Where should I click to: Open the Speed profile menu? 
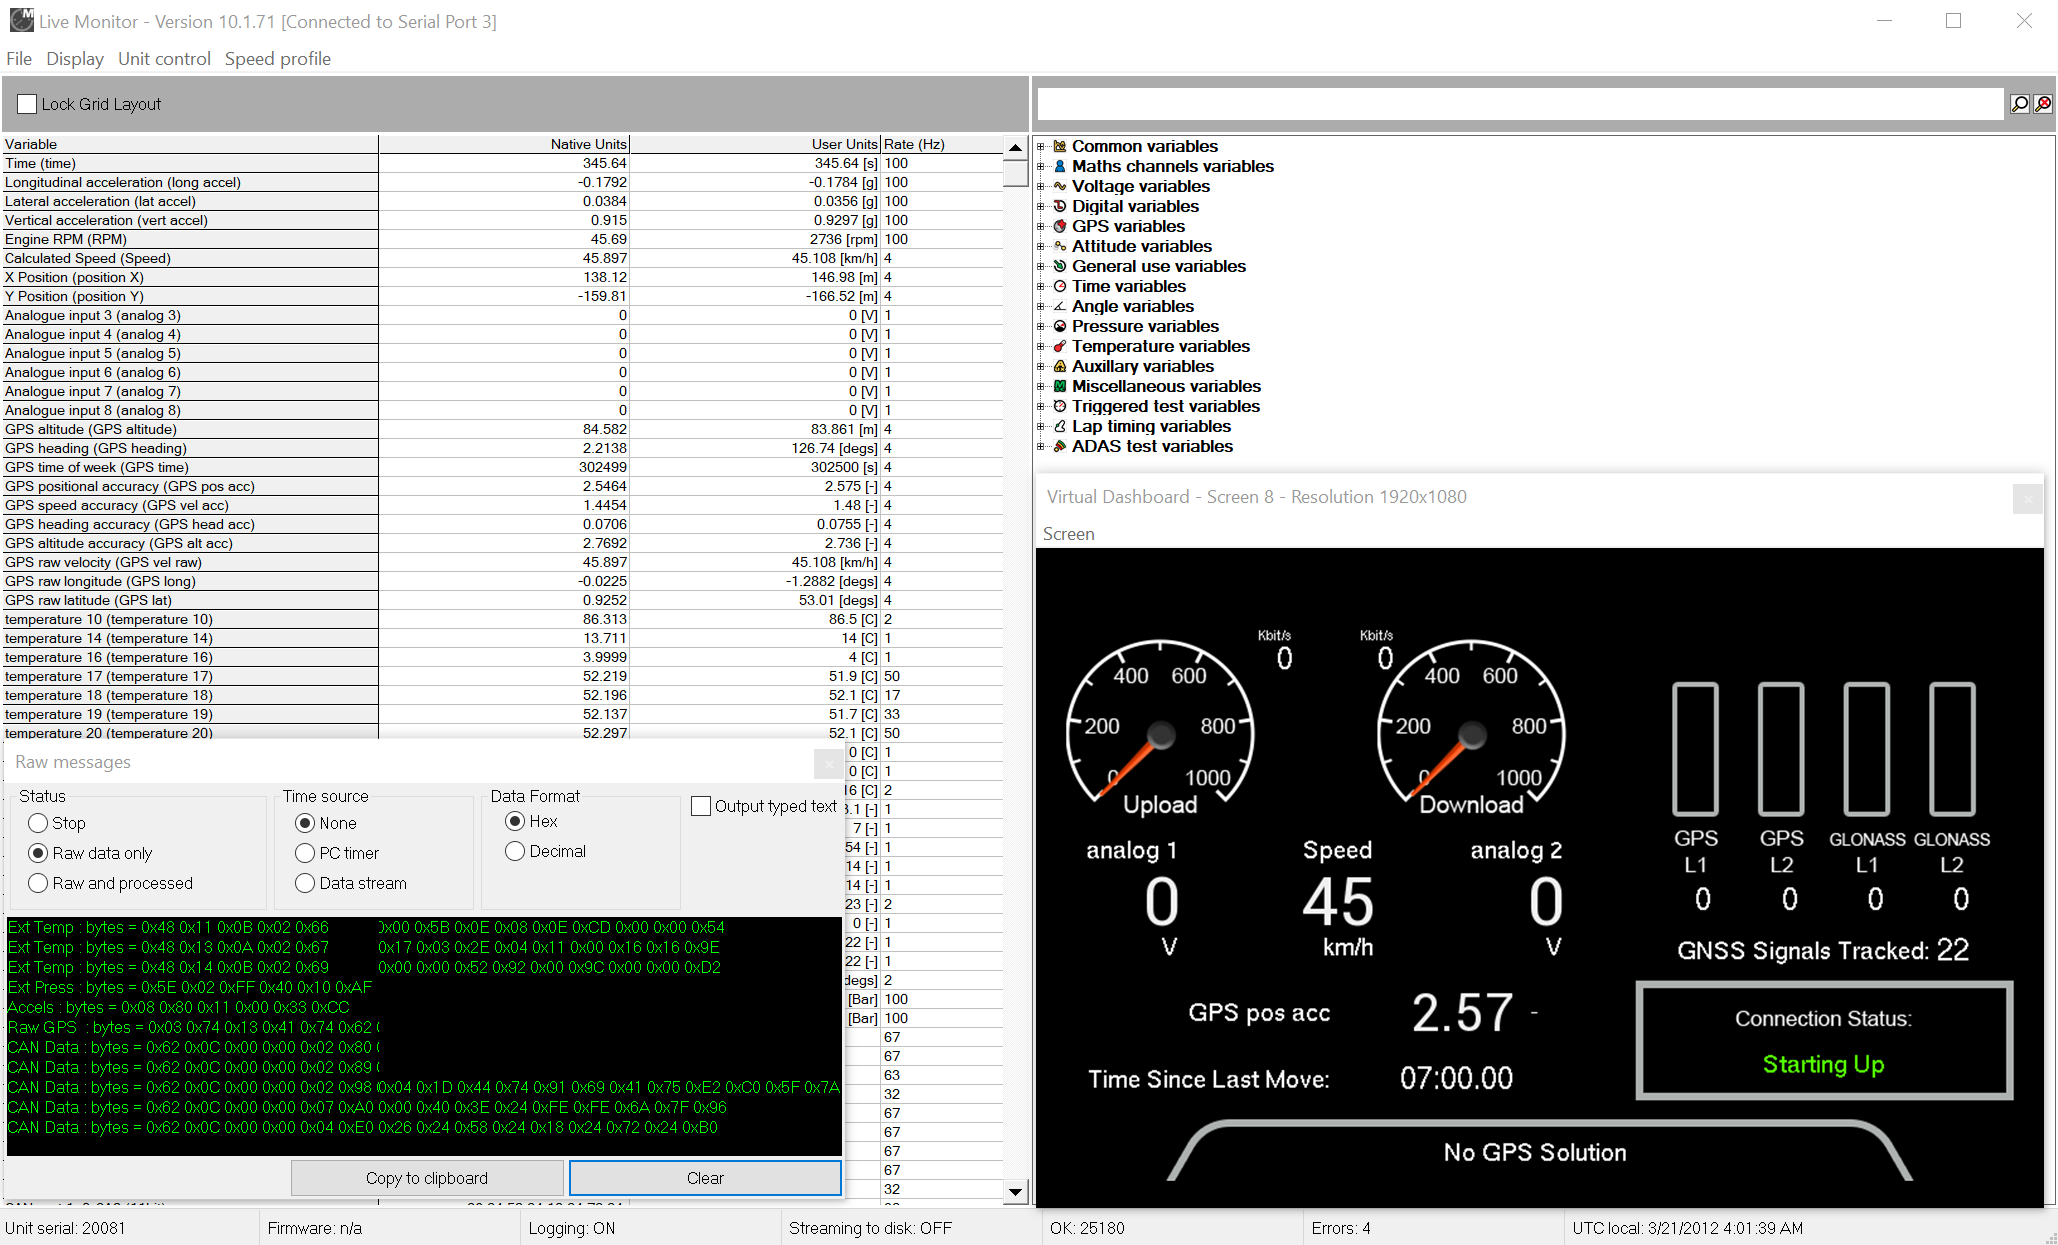point(276,59)
